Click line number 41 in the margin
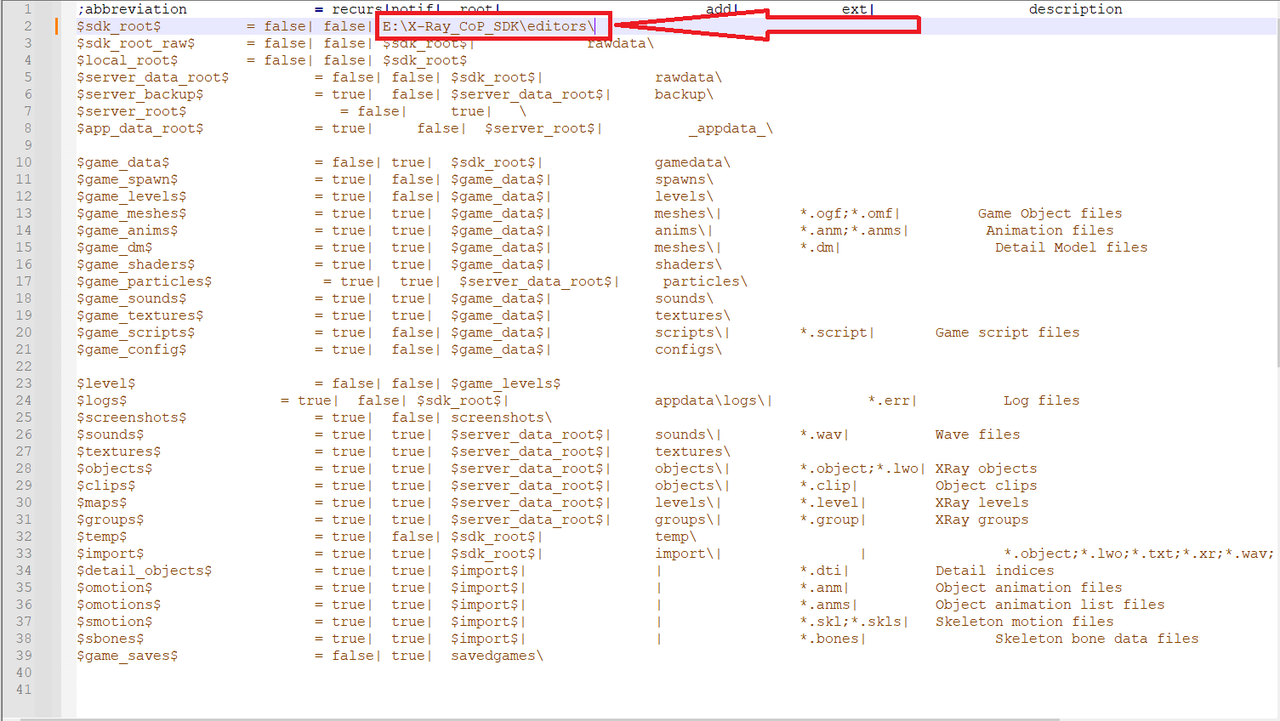This screenshot has width=1280, height=721. pyautogui.click(x=24, y=689)
